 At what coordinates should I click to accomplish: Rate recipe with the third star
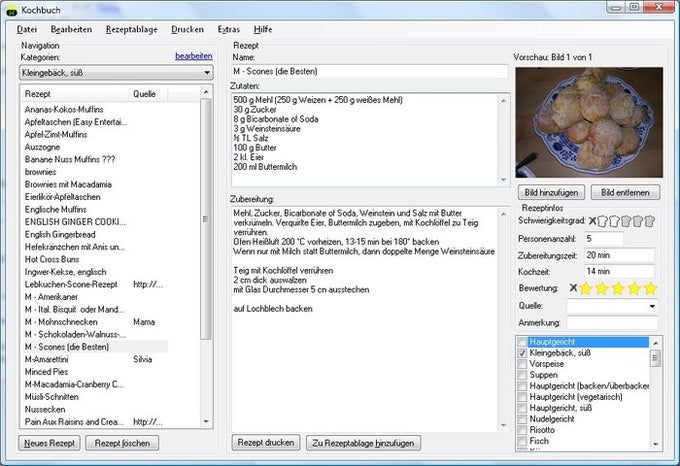coord(618,288)
